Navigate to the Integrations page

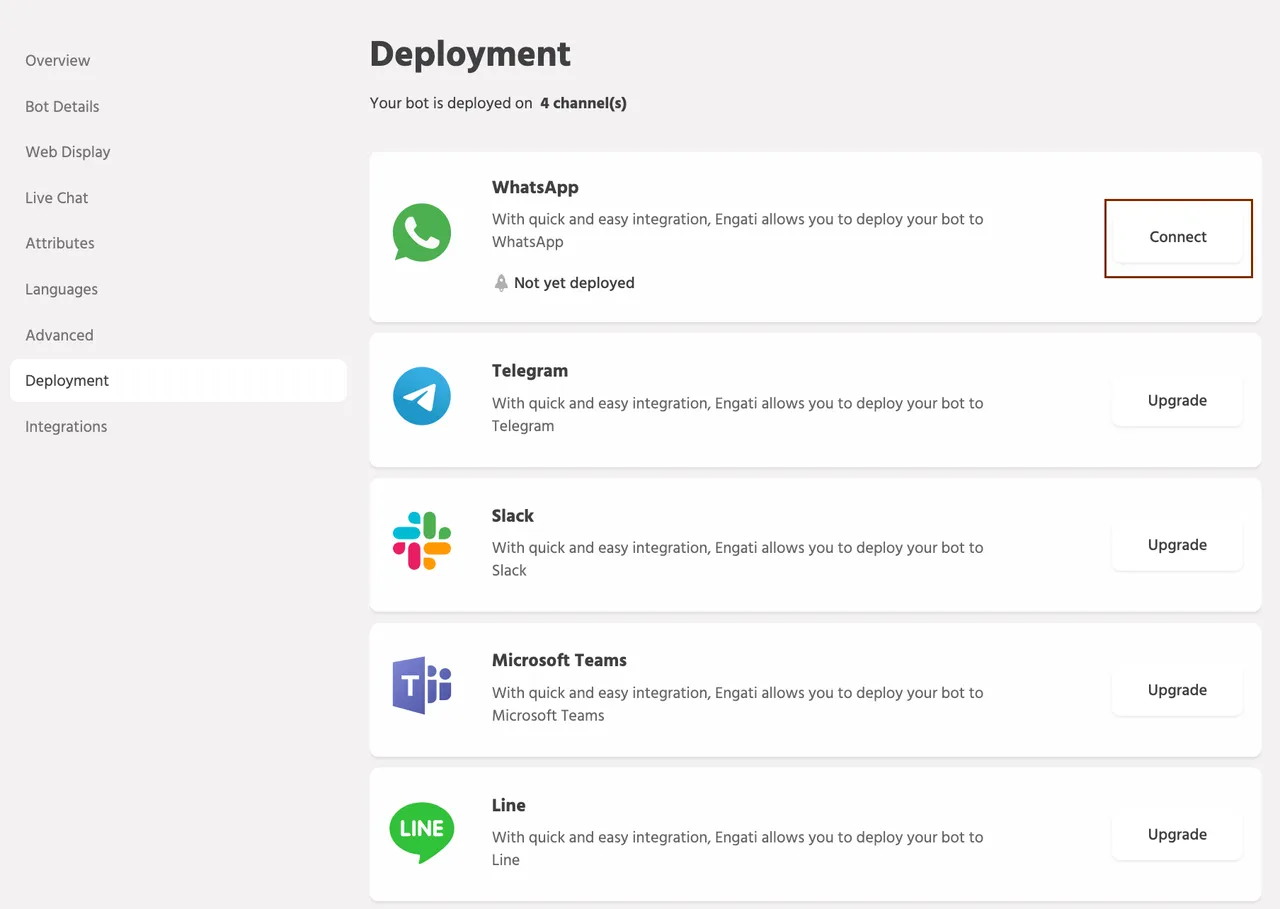(x=66, y=426)
